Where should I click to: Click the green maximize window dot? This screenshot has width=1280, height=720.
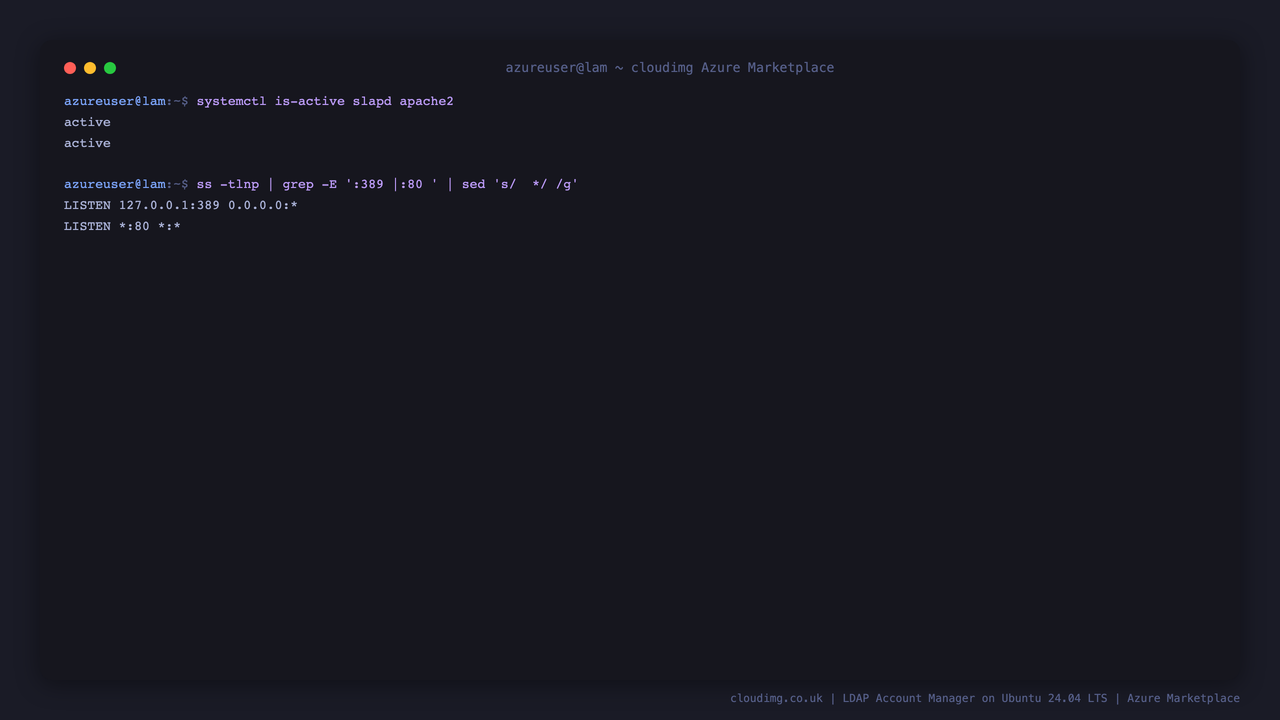[x=110, y=68]
